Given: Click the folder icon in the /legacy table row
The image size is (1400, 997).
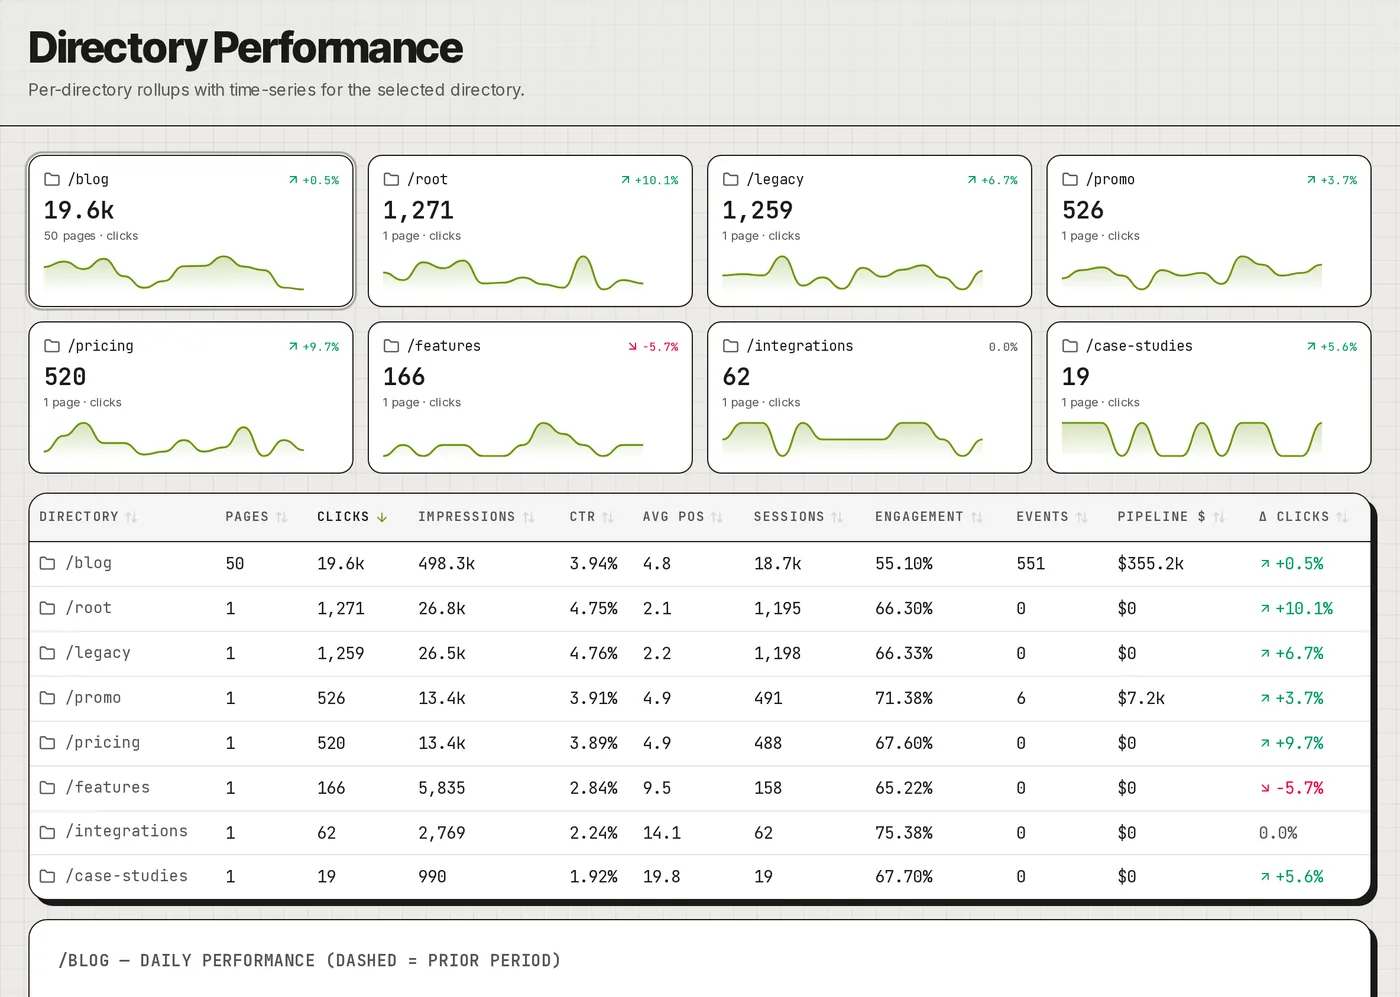Looking at the screenshot, I should (47, 653).
